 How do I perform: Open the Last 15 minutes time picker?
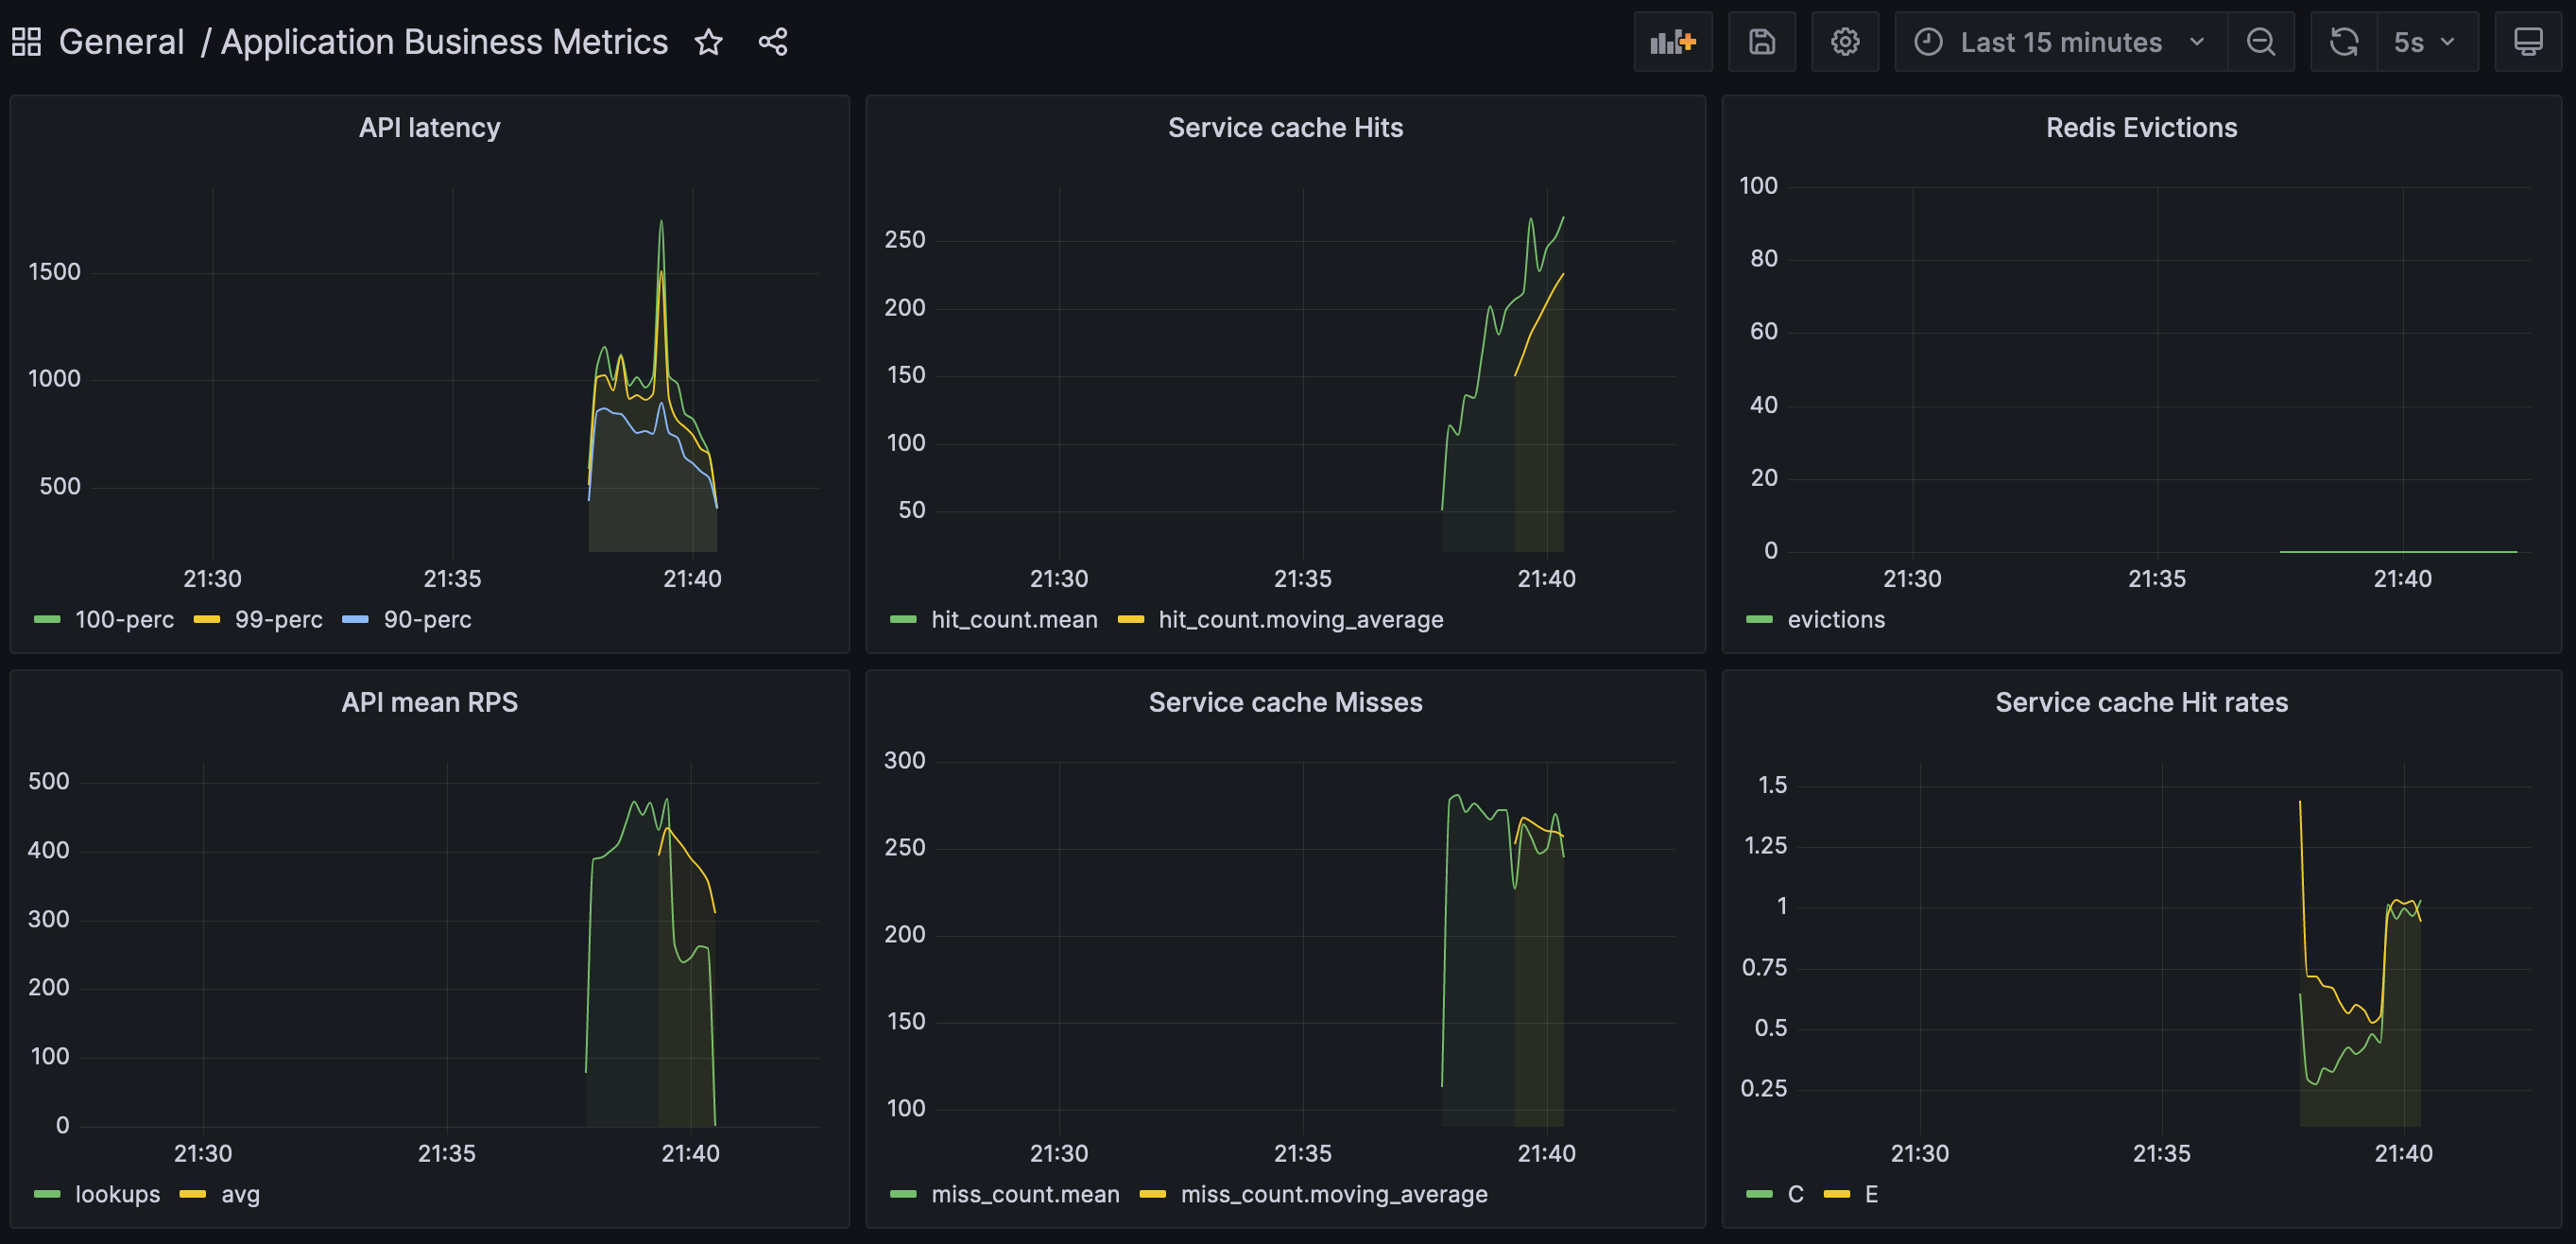(2060, 42)
